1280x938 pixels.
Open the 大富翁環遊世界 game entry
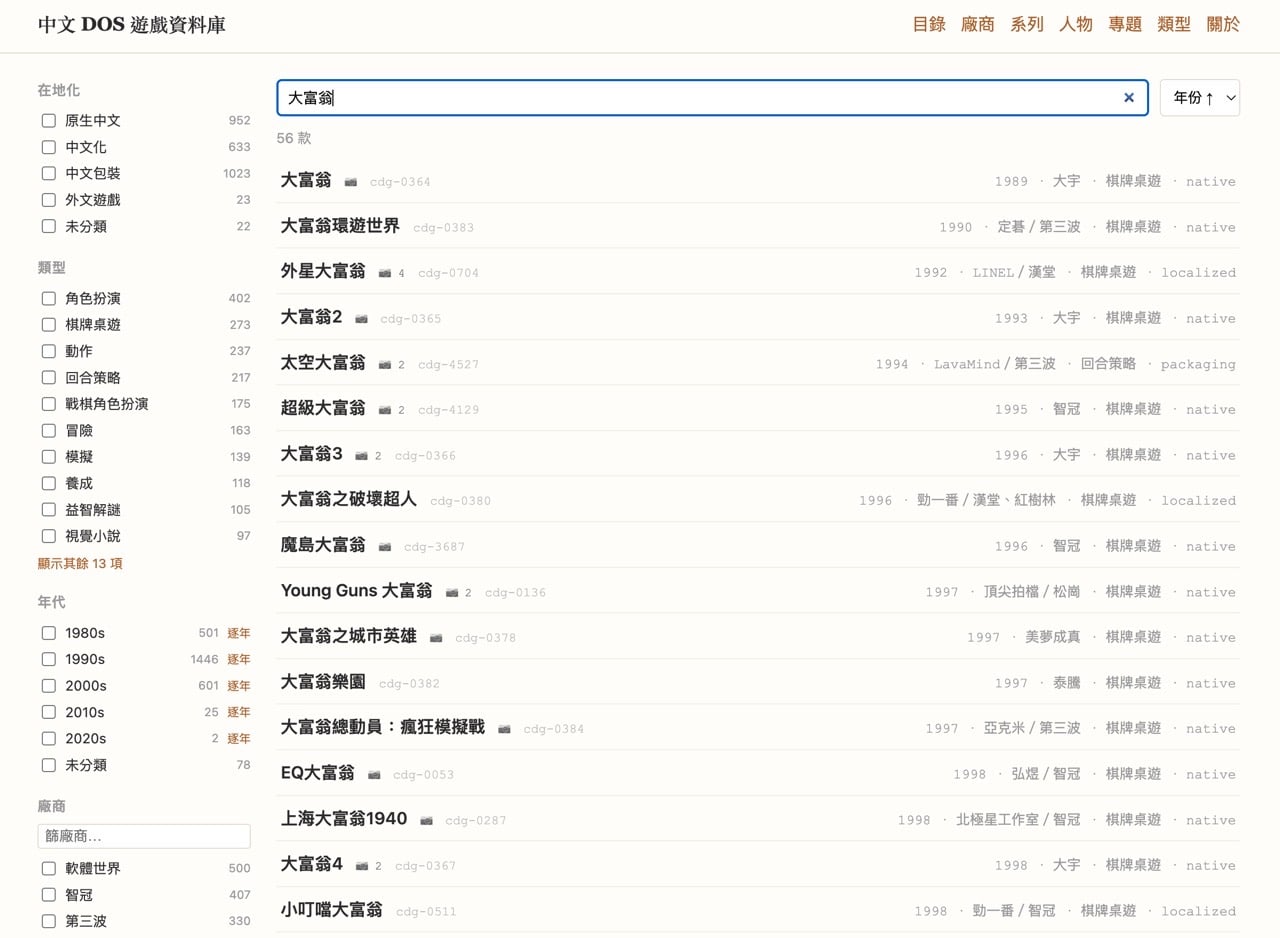coord(340,226)
